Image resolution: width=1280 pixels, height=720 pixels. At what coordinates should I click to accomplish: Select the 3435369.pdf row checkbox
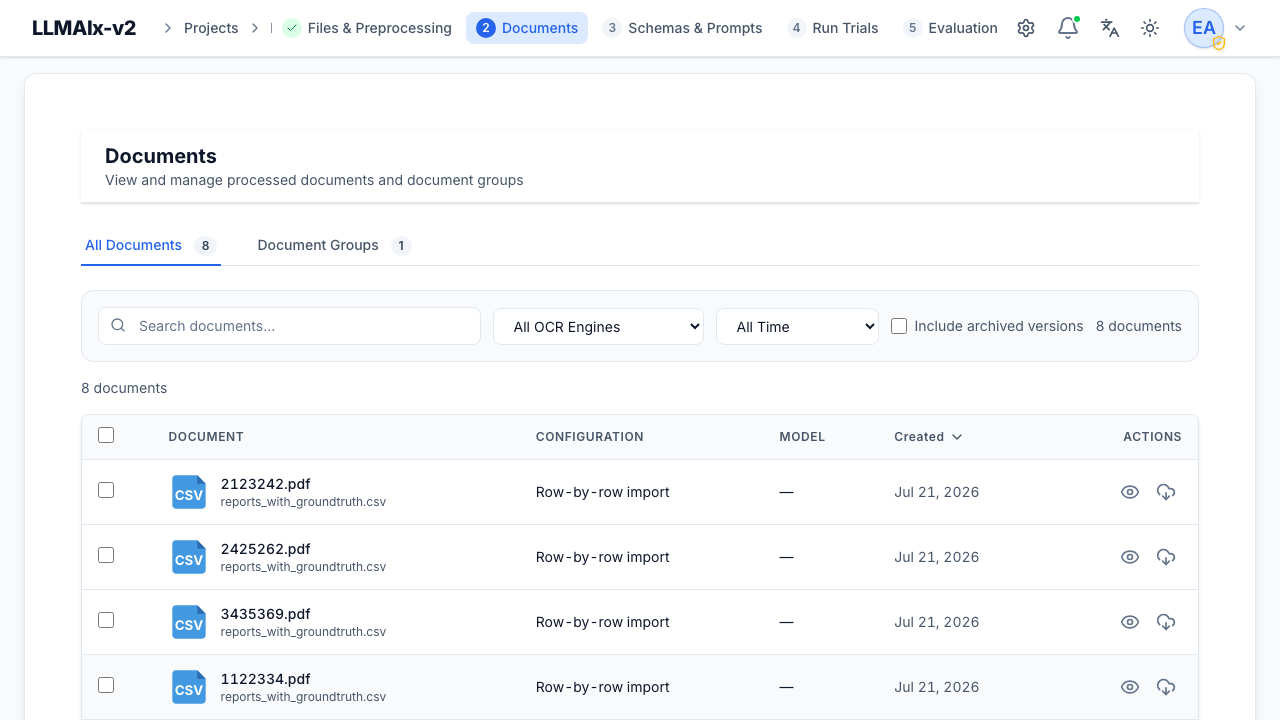click(x=106, y=620)
